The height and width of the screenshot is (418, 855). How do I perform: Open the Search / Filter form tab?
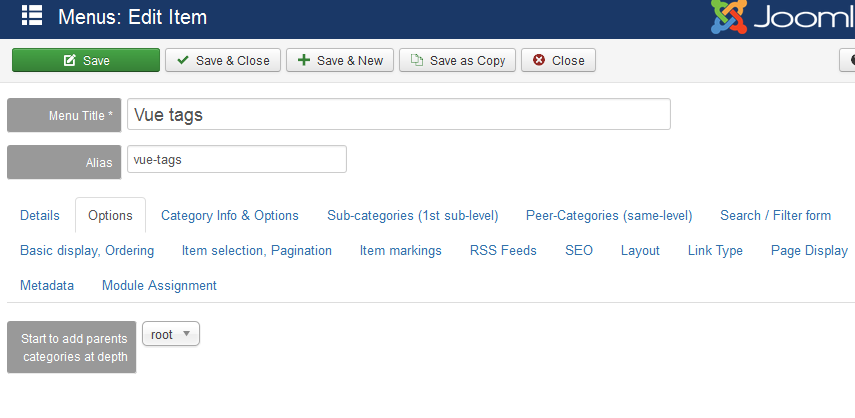point(775,215)
